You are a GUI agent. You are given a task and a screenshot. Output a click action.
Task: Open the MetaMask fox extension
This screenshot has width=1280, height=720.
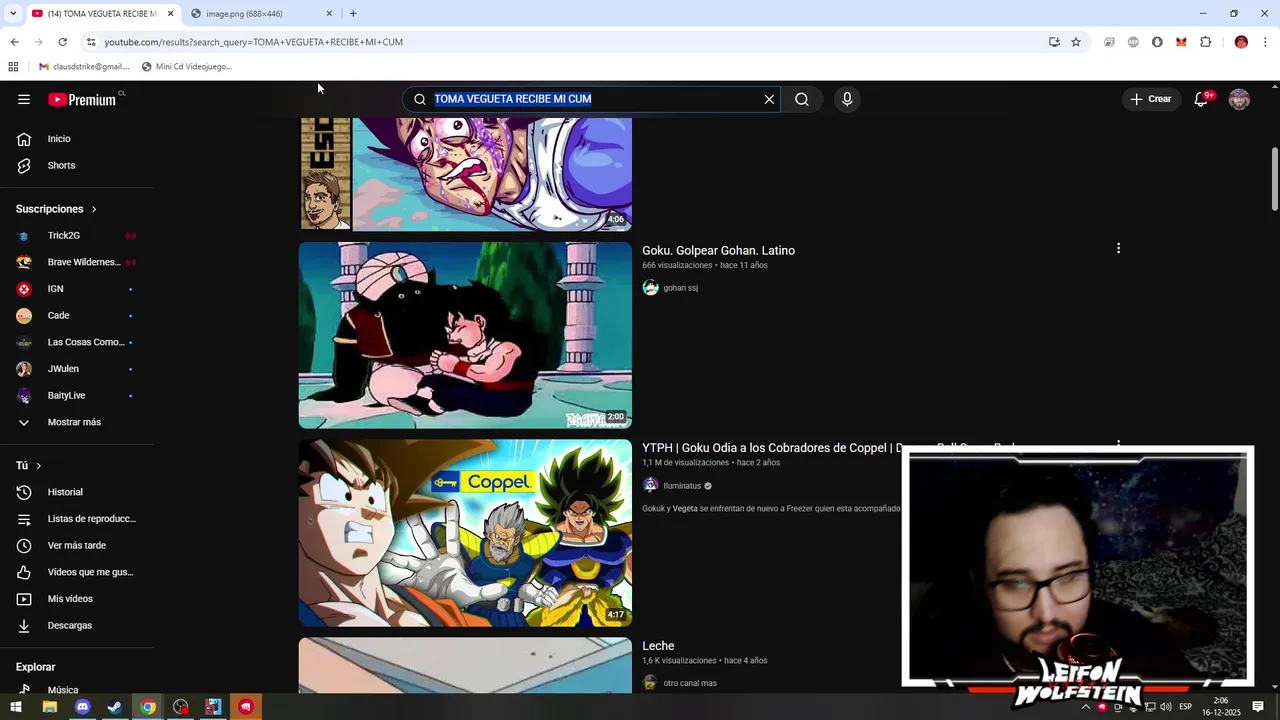[x=1181, y=42]
